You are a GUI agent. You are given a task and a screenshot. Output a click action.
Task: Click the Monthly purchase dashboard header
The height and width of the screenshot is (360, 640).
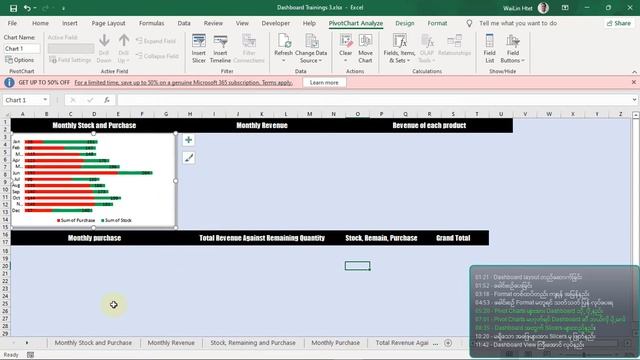point(94,238)
